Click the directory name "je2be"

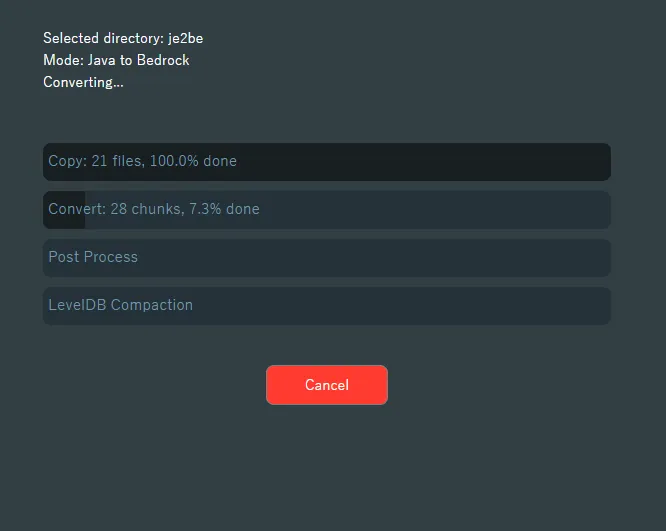186,38
